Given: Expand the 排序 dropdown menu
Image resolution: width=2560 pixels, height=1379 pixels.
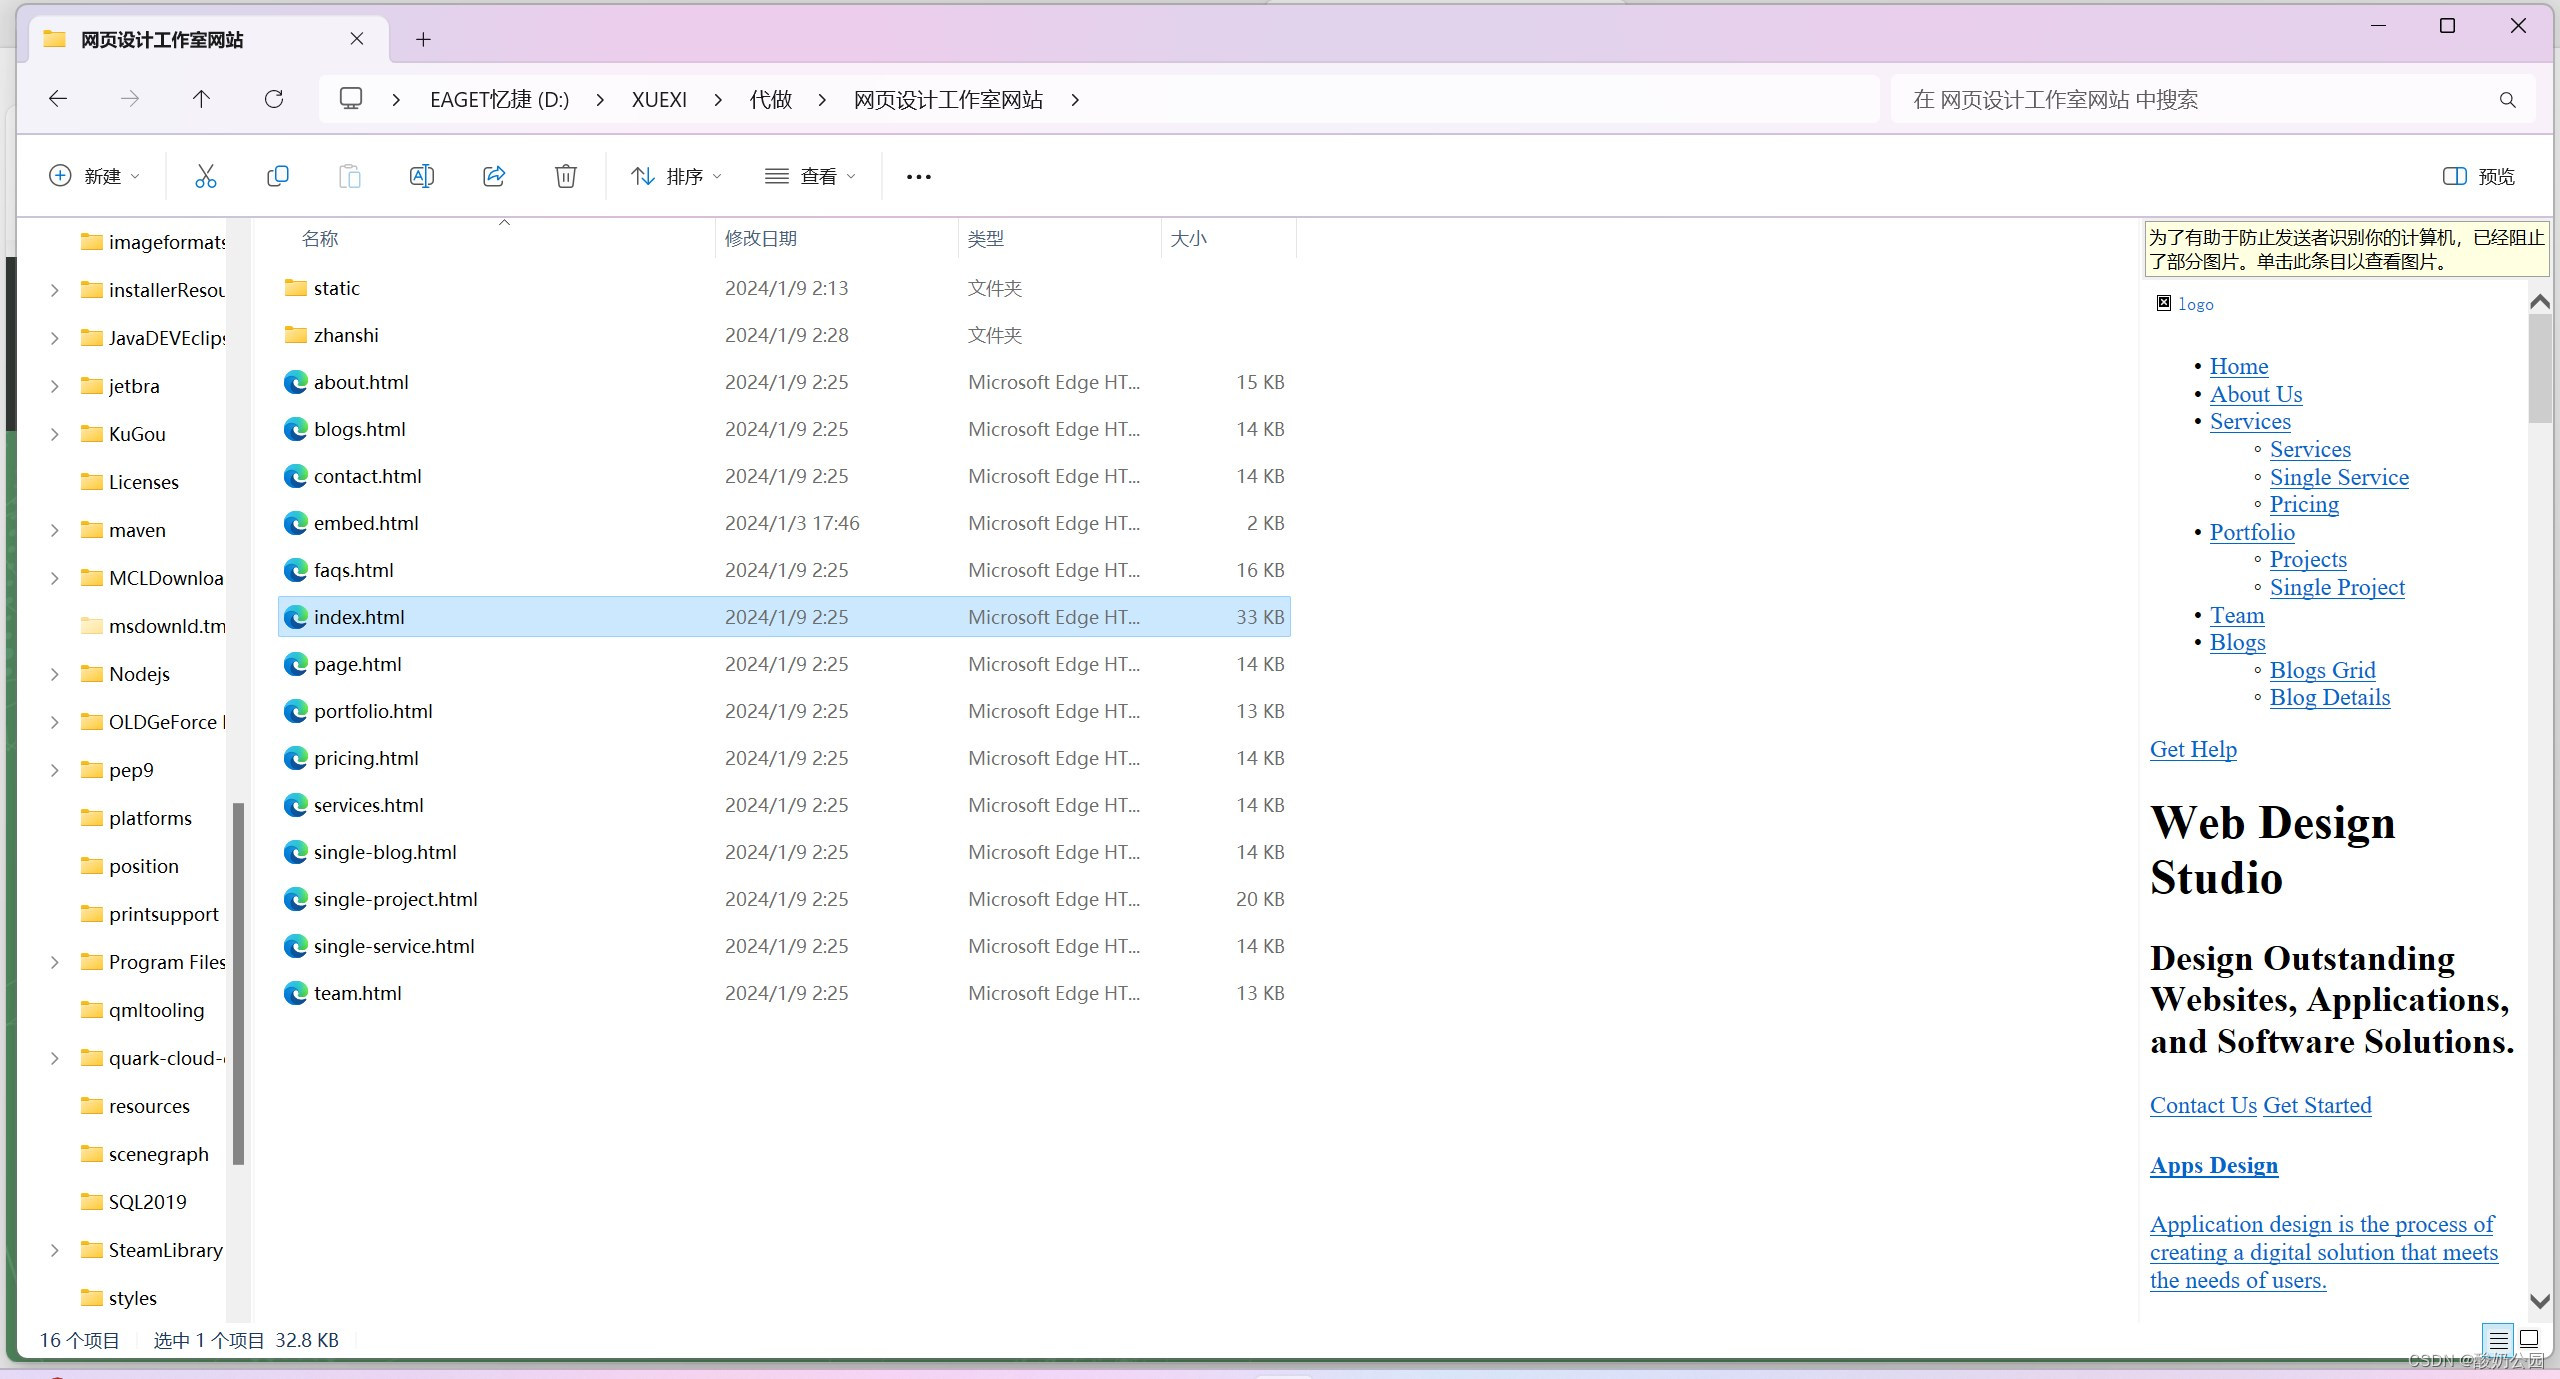Looking at the screenshot, I should click(677, 175).
